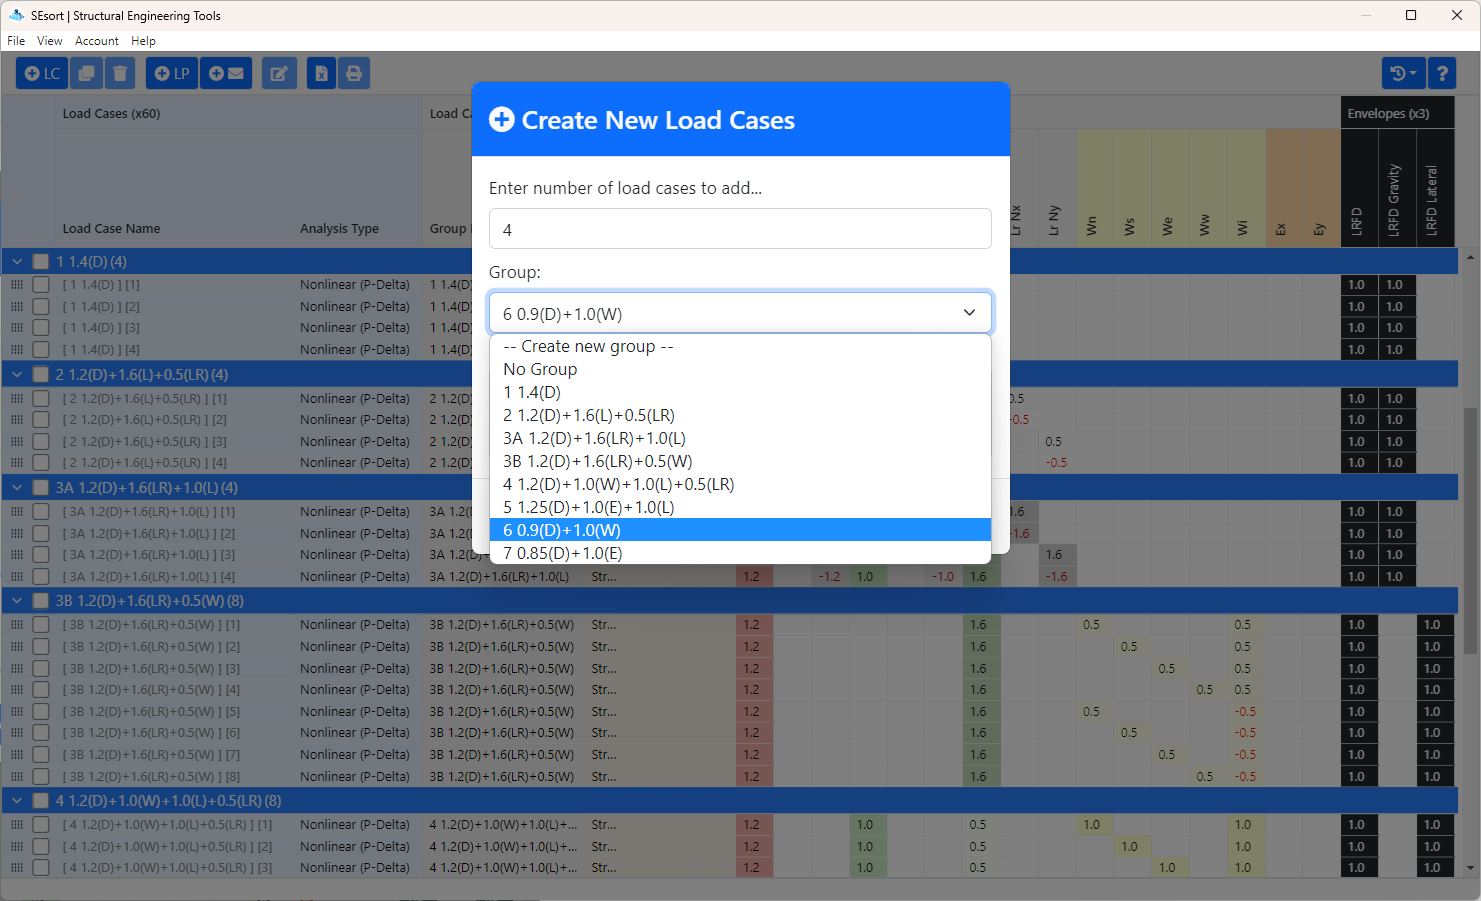Click the add load pattern LP button
The height and width of the screenshot is (901, 1481).
(x=172, y=73)
